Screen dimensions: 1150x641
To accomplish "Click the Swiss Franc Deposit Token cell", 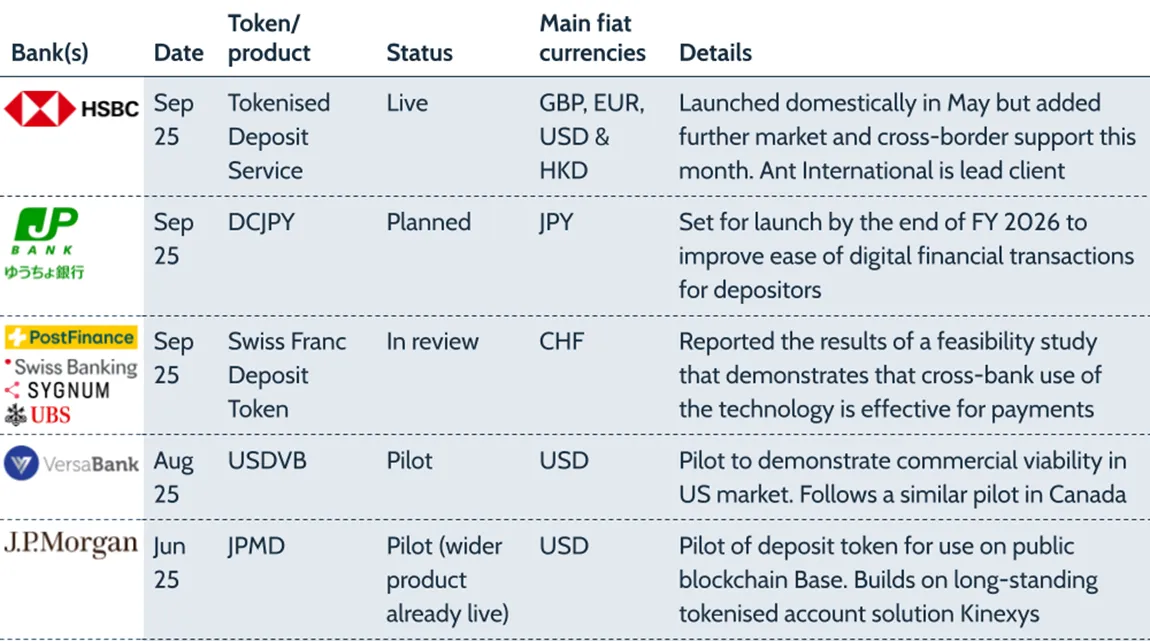I will pos(287,375).
